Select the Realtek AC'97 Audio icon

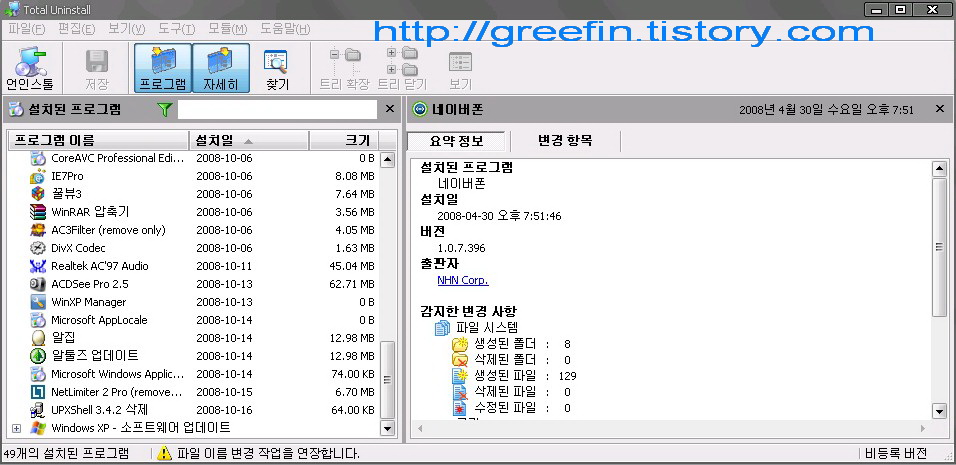[x=38, y=266]
